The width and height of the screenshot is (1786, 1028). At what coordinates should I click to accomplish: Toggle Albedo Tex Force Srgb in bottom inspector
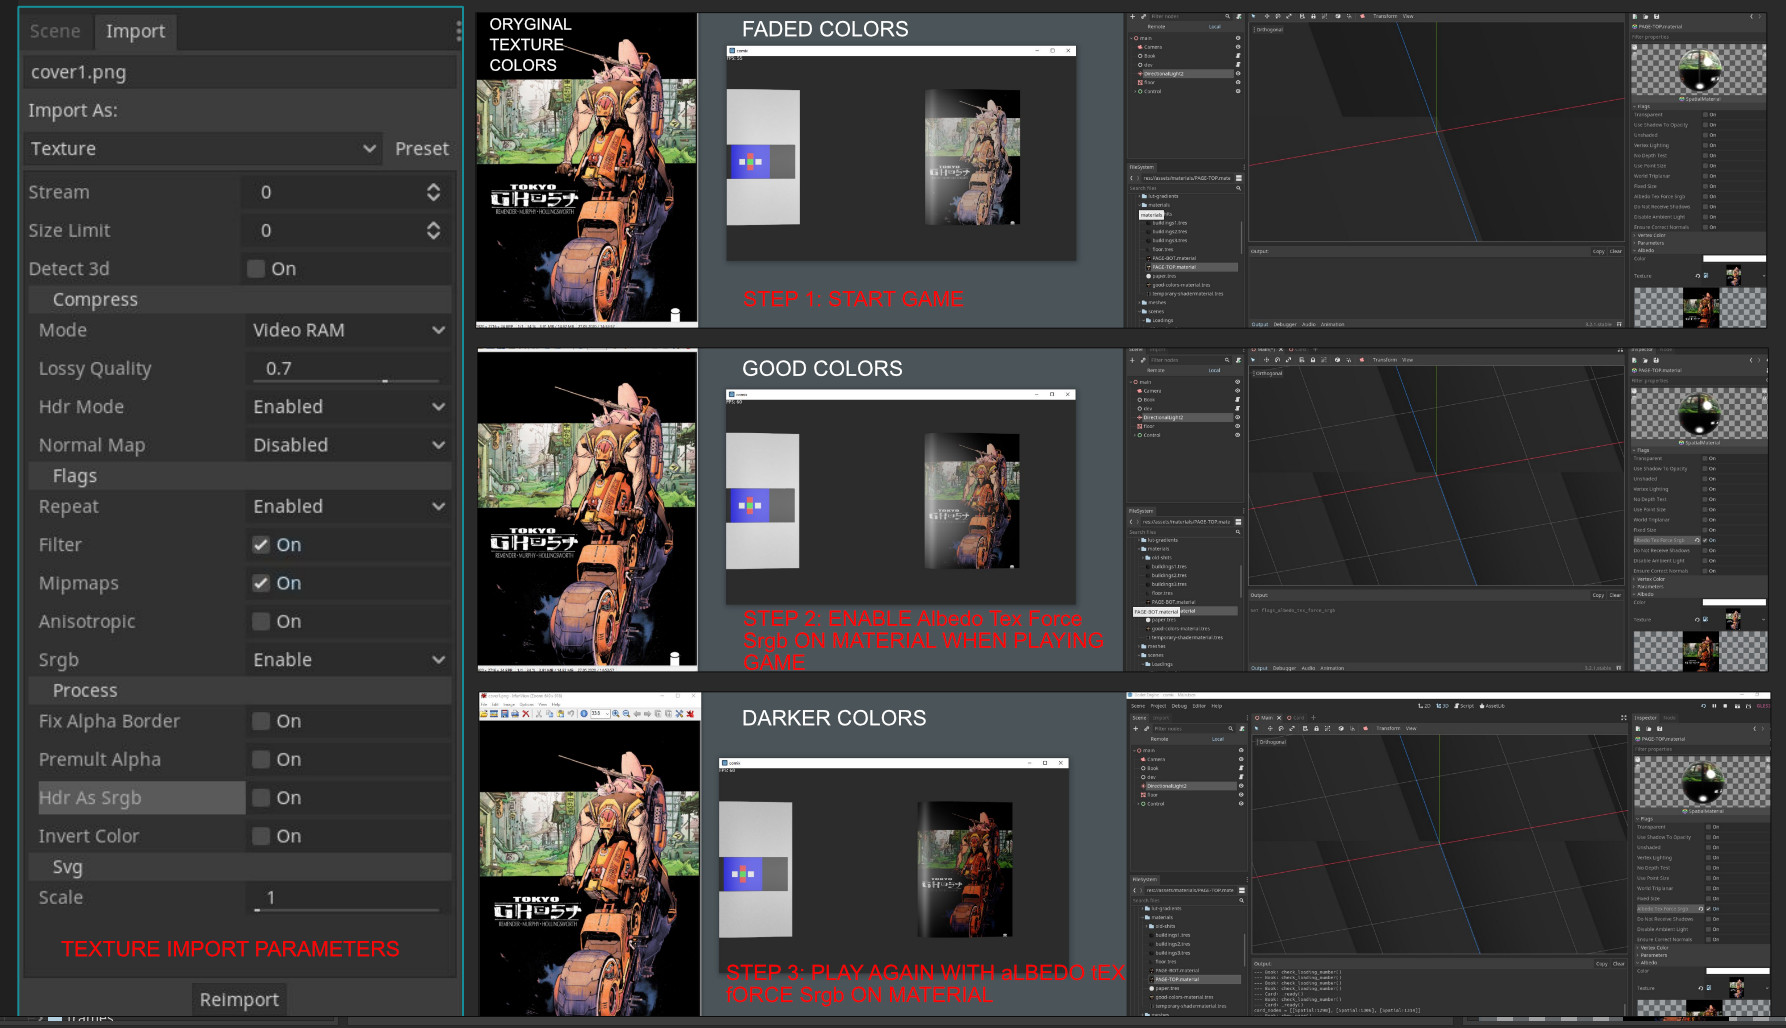pyautogui.click(x=1709, y=908)
